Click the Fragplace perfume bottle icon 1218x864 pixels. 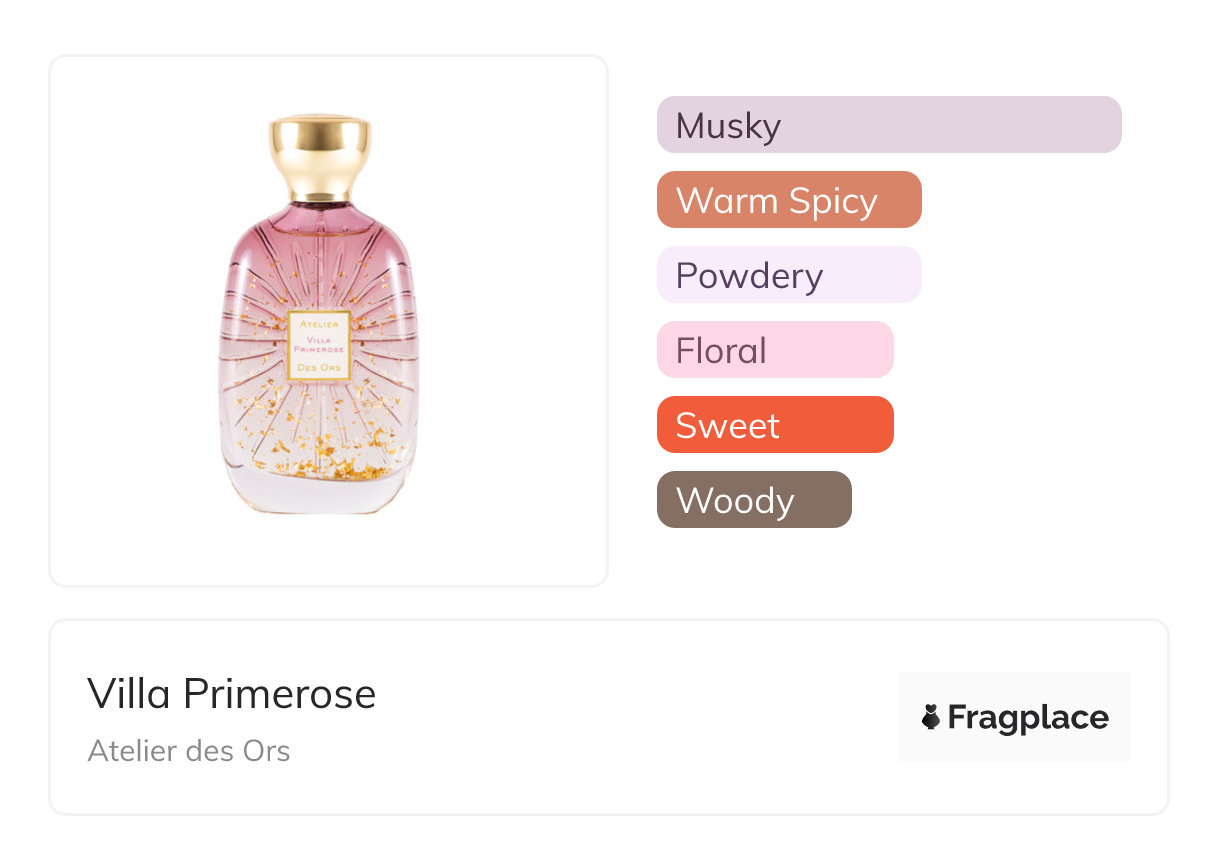[930, 718]
